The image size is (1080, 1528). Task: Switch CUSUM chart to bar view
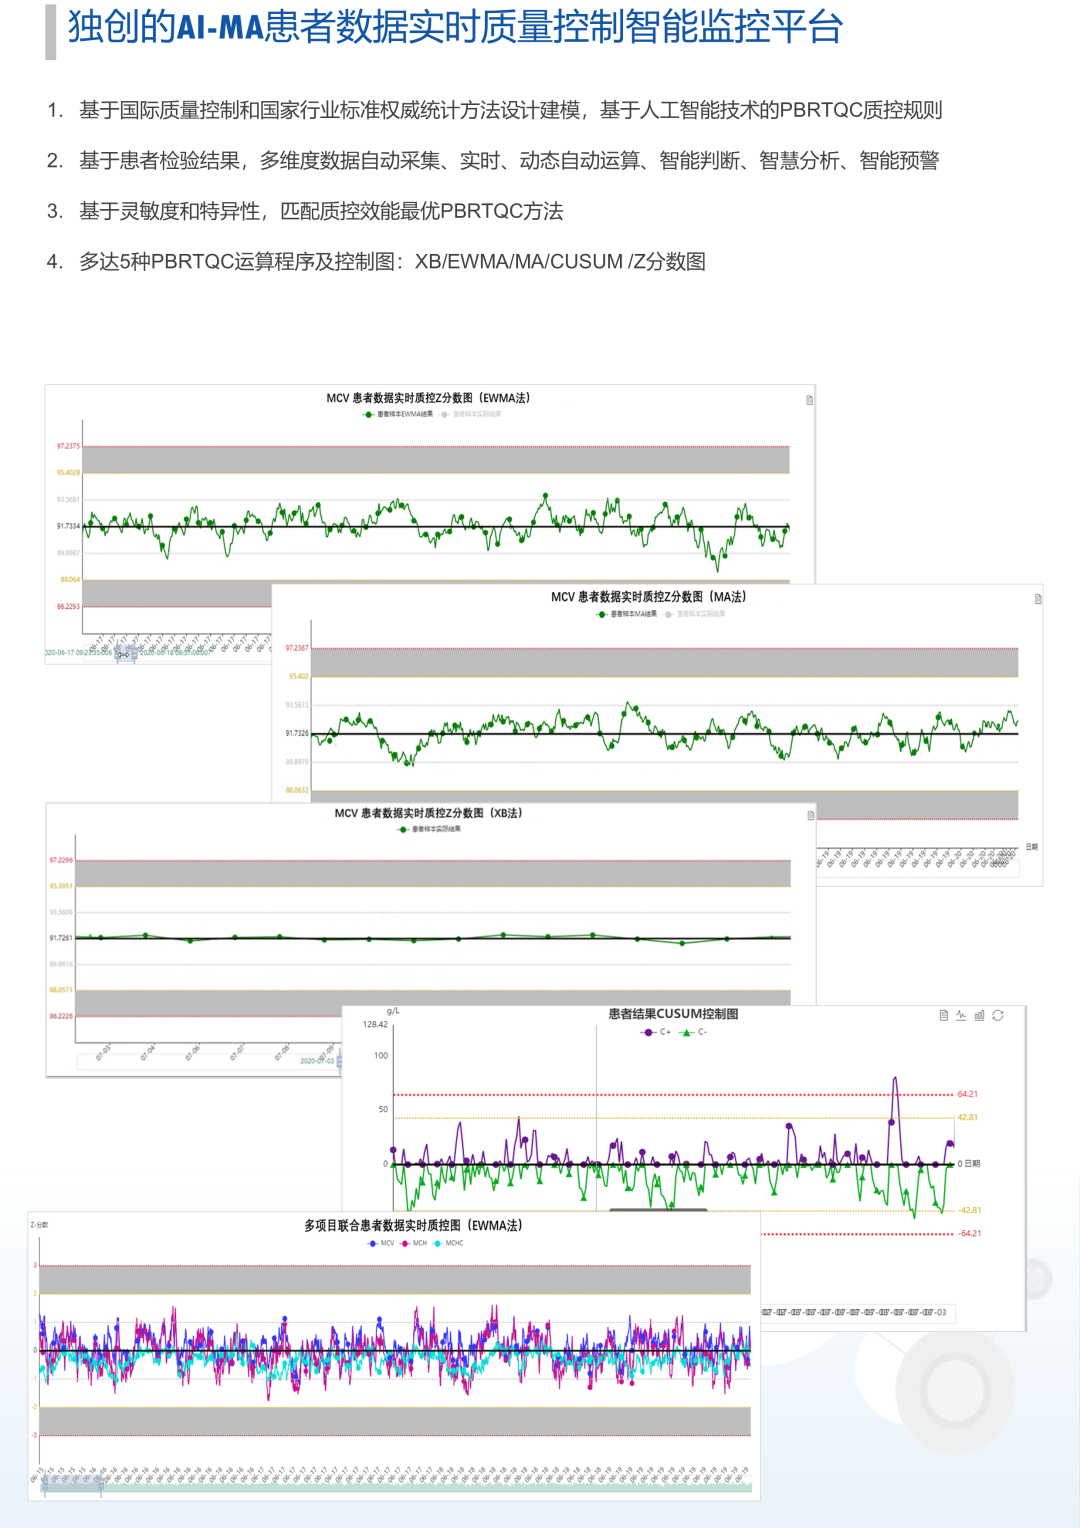click(979, 1015)
